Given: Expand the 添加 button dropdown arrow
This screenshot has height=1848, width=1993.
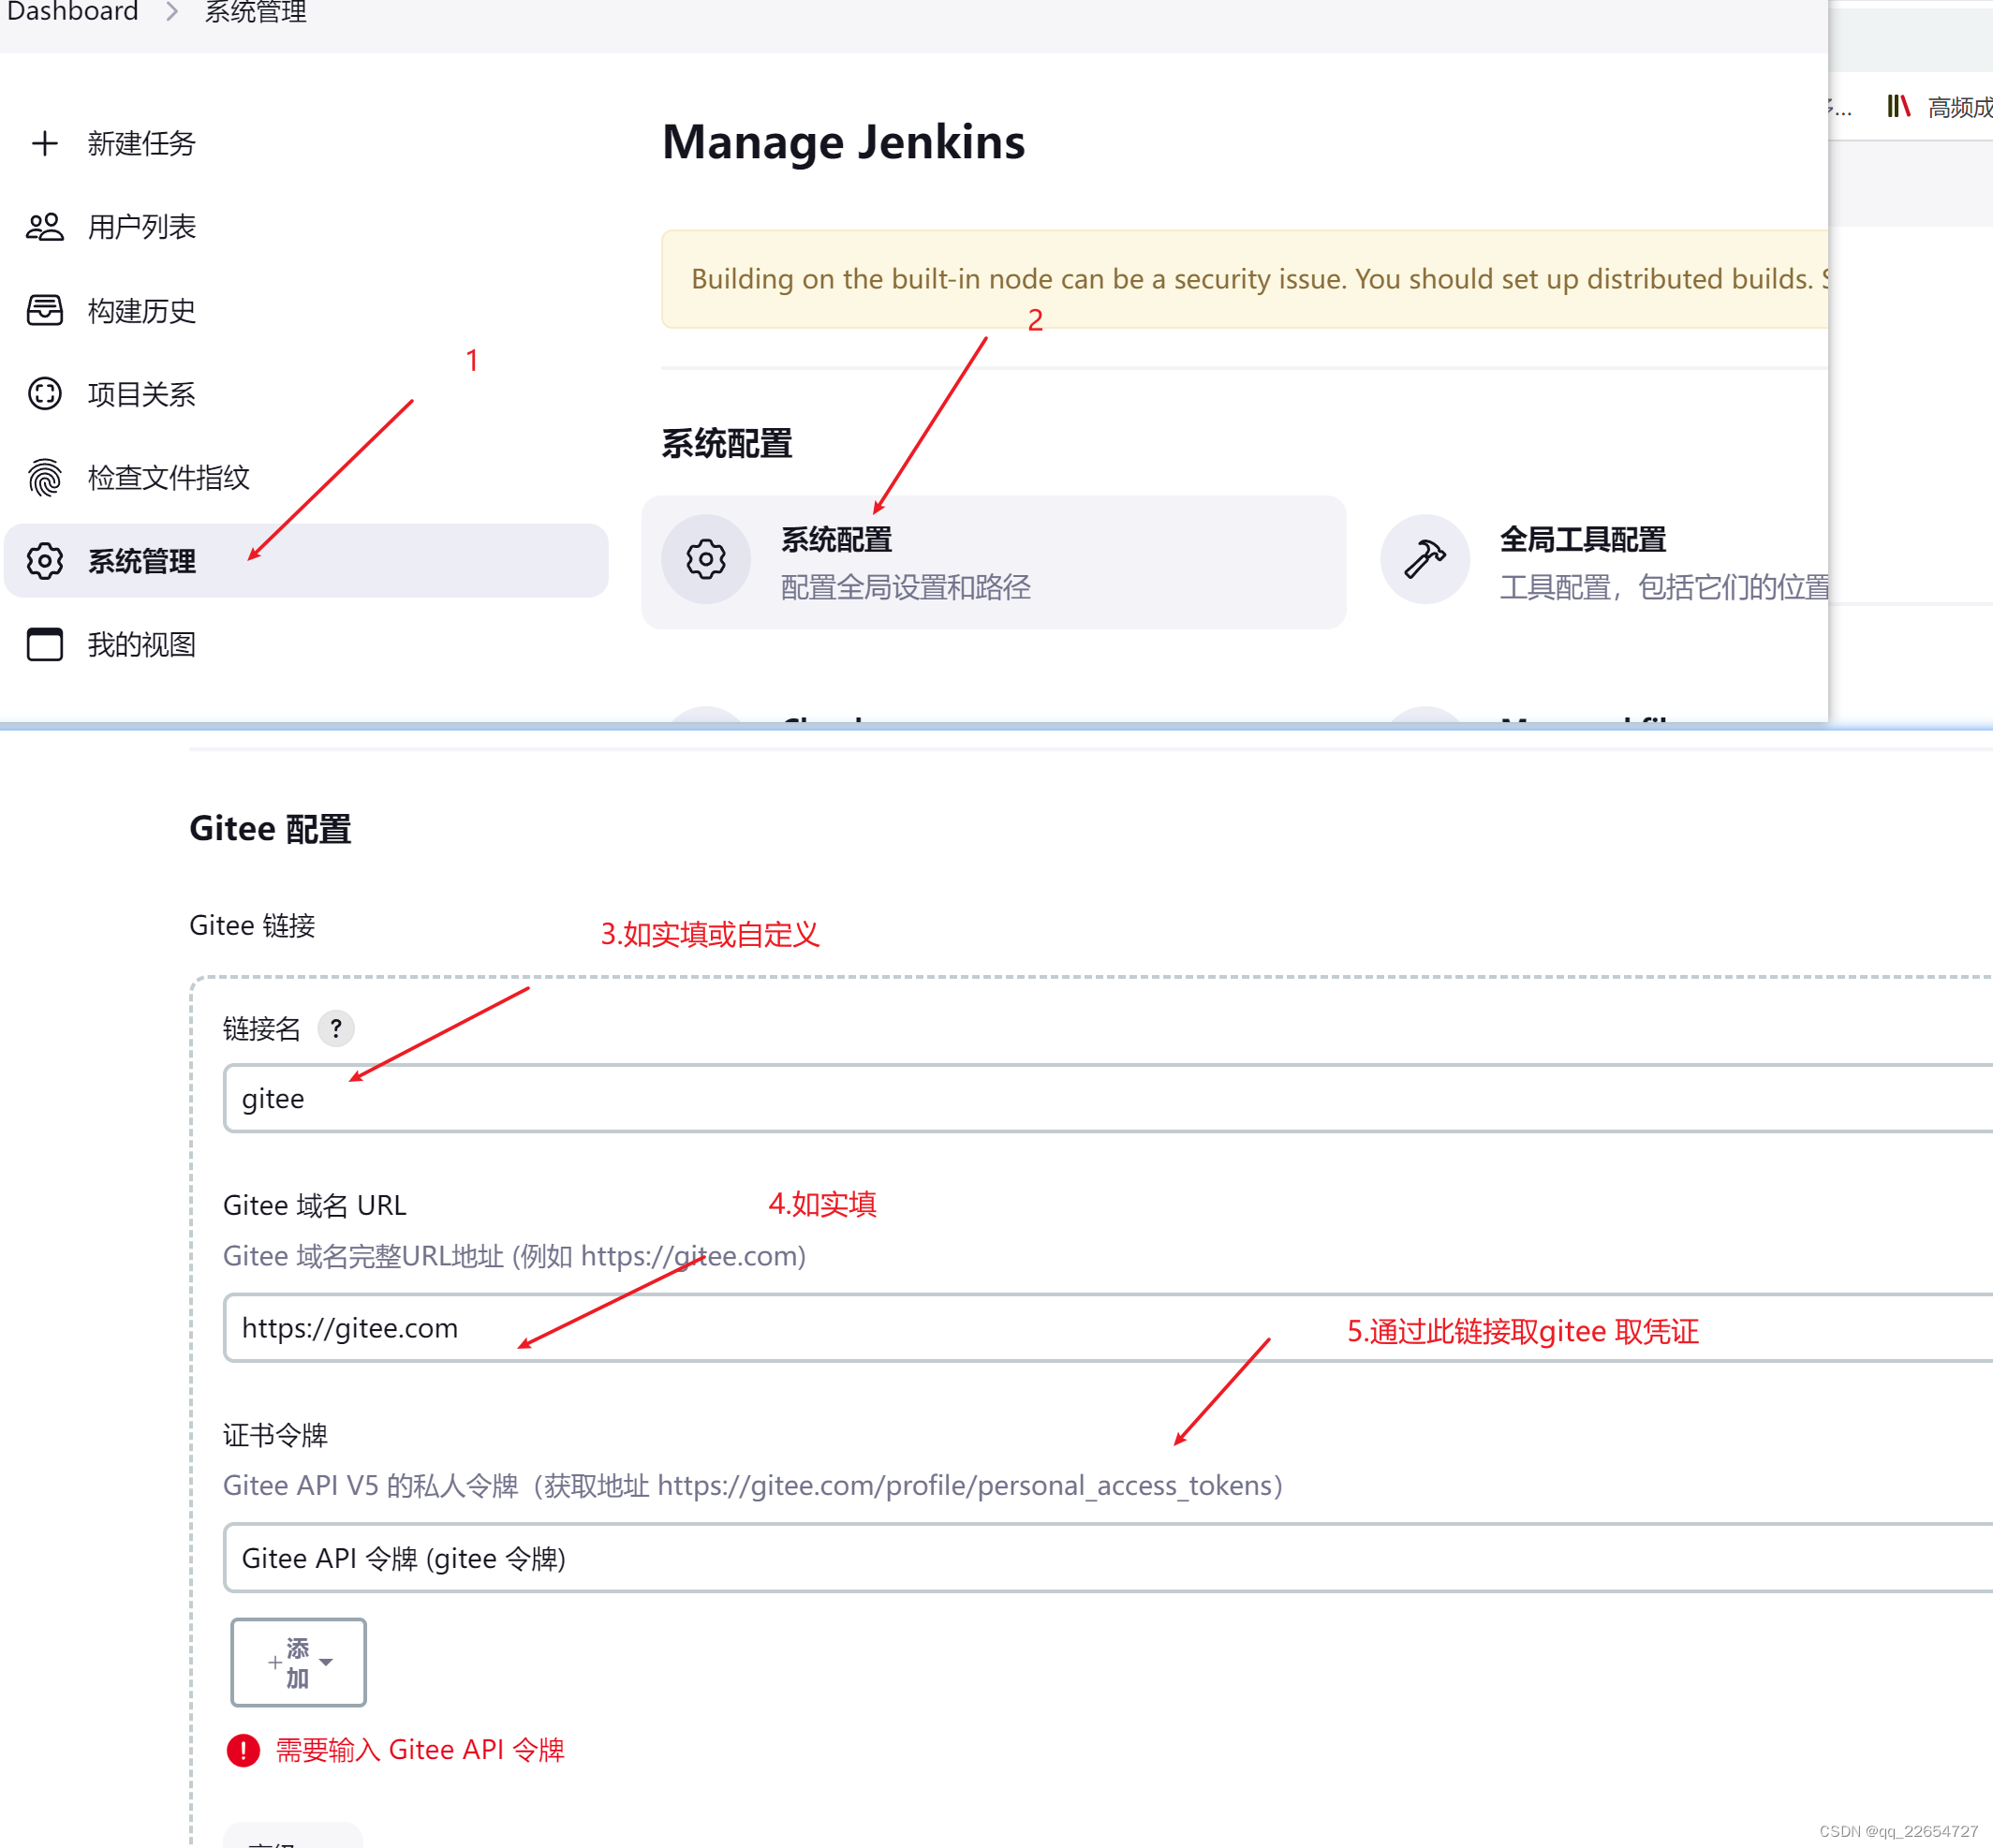Looking at the screenshot, I should (326, 1662).
